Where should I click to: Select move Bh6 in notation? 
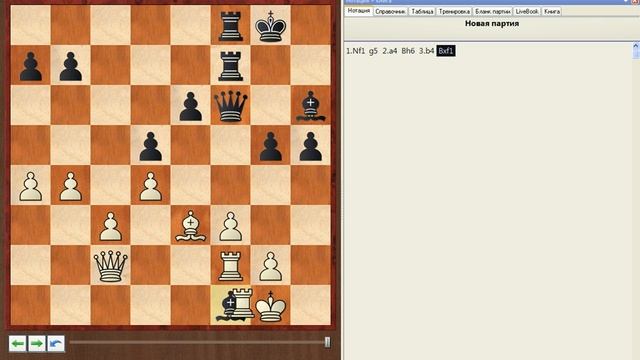tap(408, 51)
